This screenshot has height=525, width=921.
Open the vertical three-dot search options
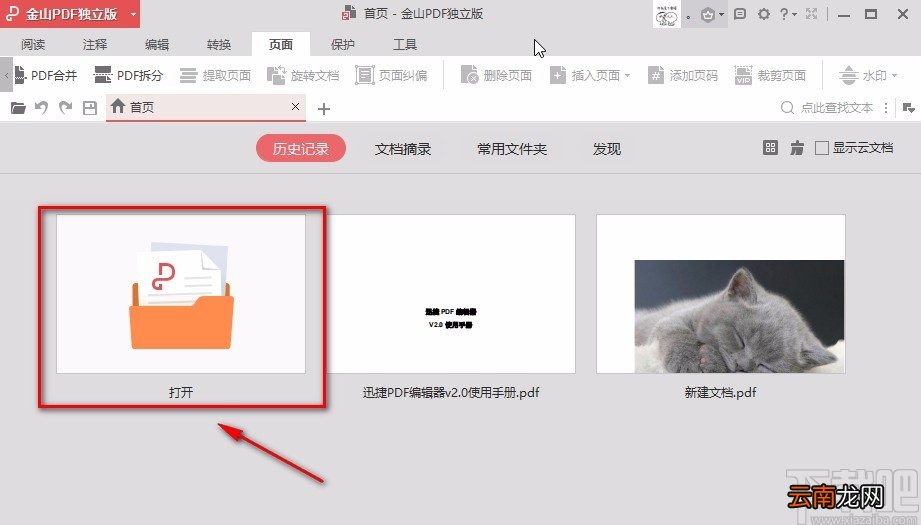tap(885, 108)
